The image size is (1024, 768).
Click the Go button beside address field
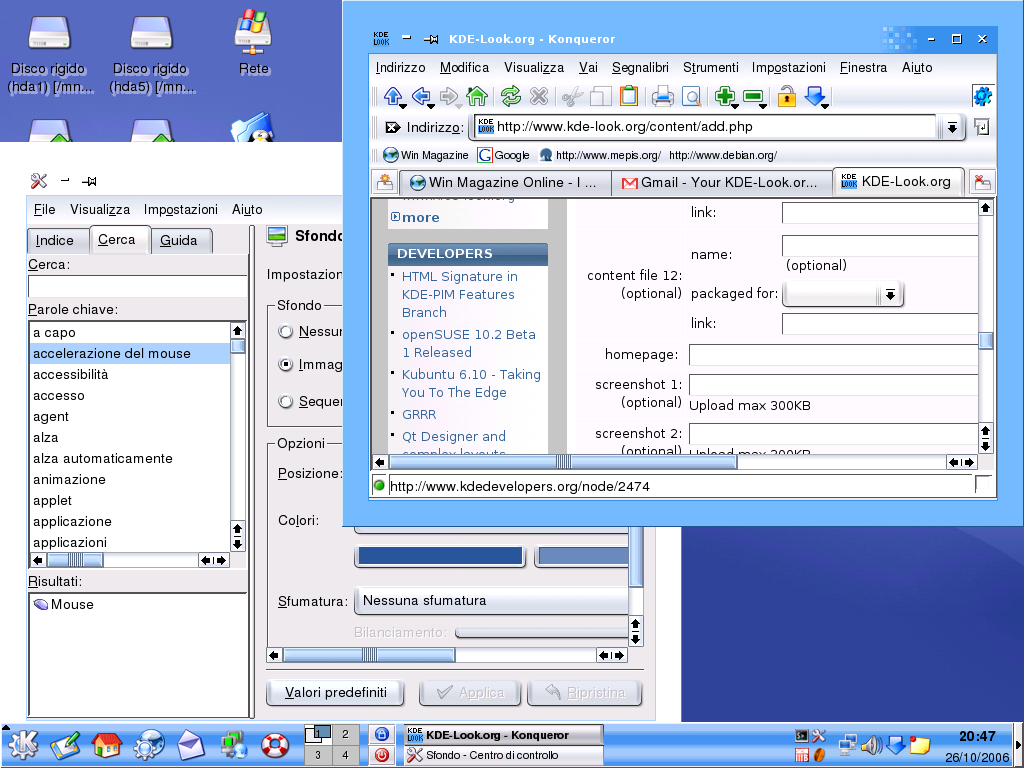[x=982, y=127]
